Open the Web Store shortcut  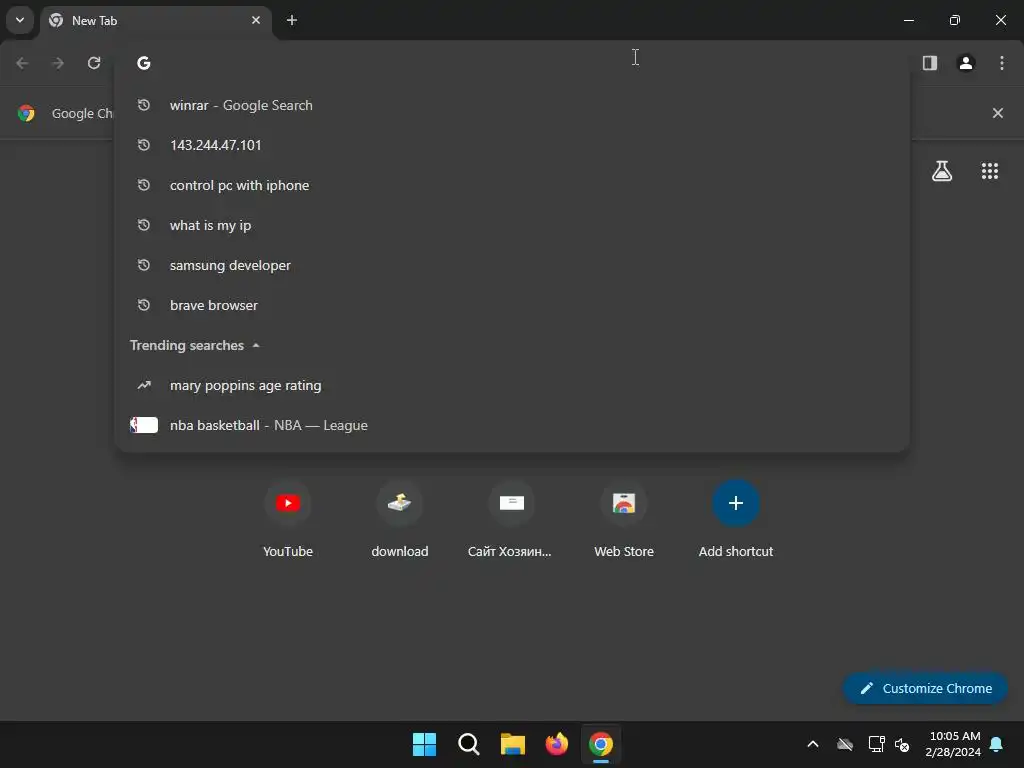pyautogui.click(x=624, y=519)
